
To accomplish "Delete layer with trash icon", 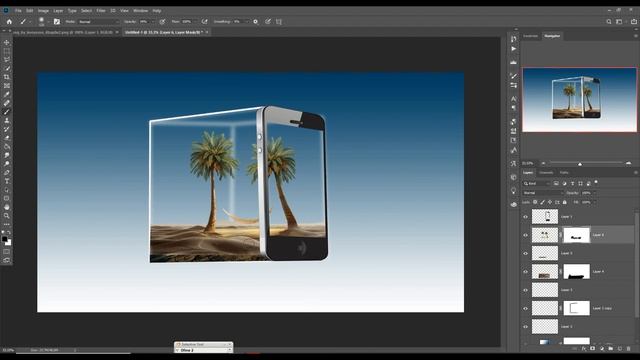I will click(629, 349).
